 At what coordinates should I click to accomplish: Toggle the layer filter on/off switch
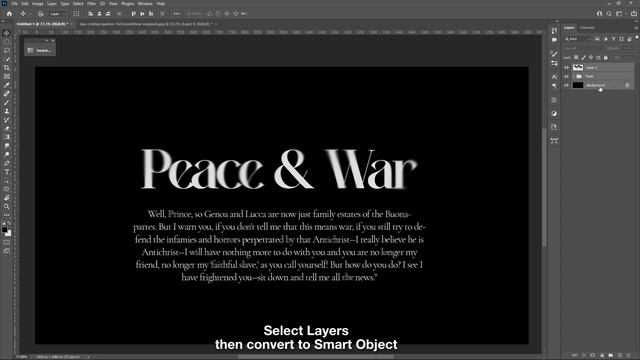pyautogui.click(x=637, y=38)
